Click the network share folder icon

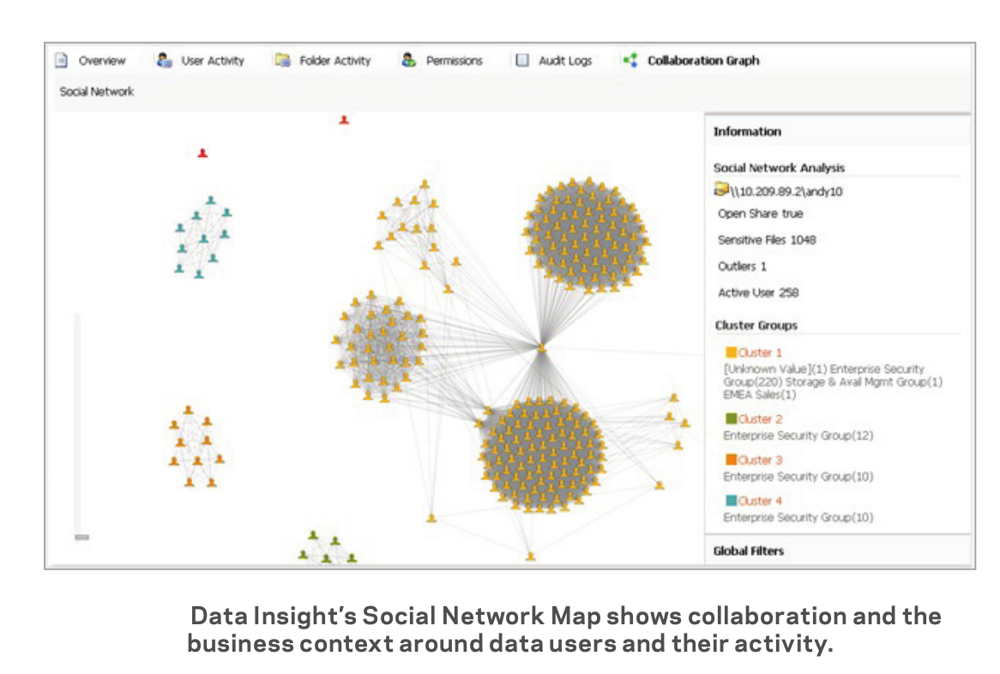pos(721,189)
